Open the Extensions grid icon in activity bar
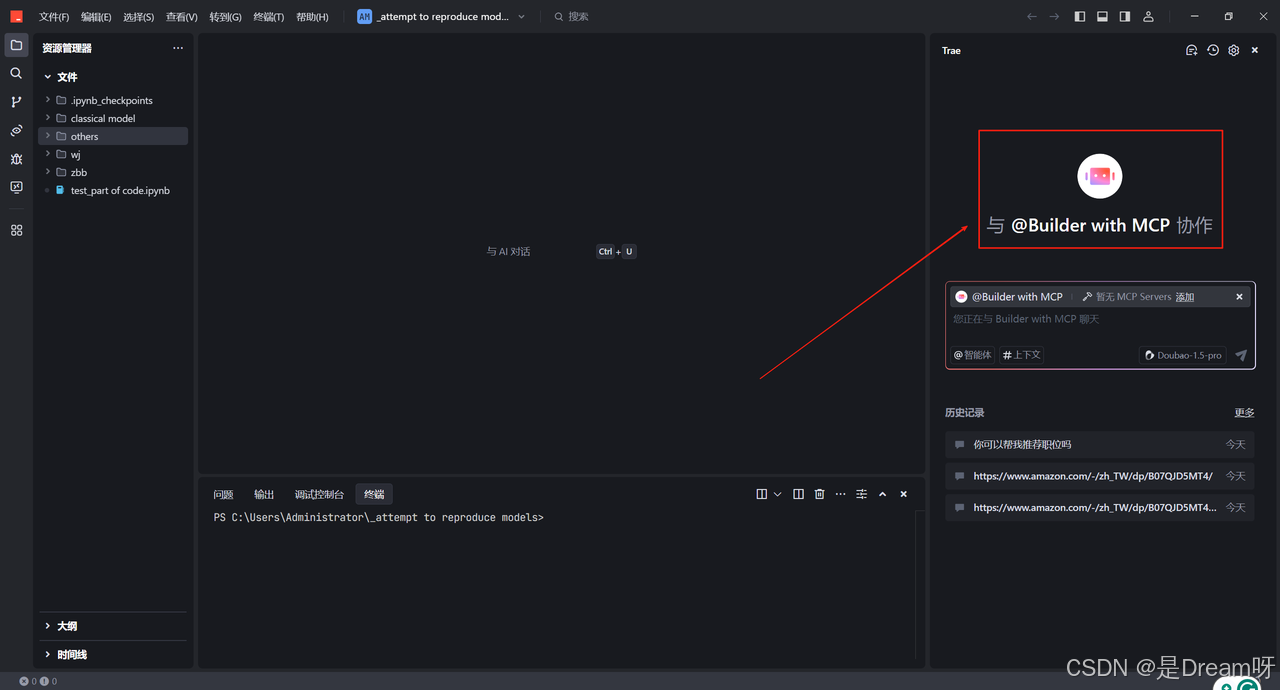The image size is (1280, 690). click(x=16, y=230)
